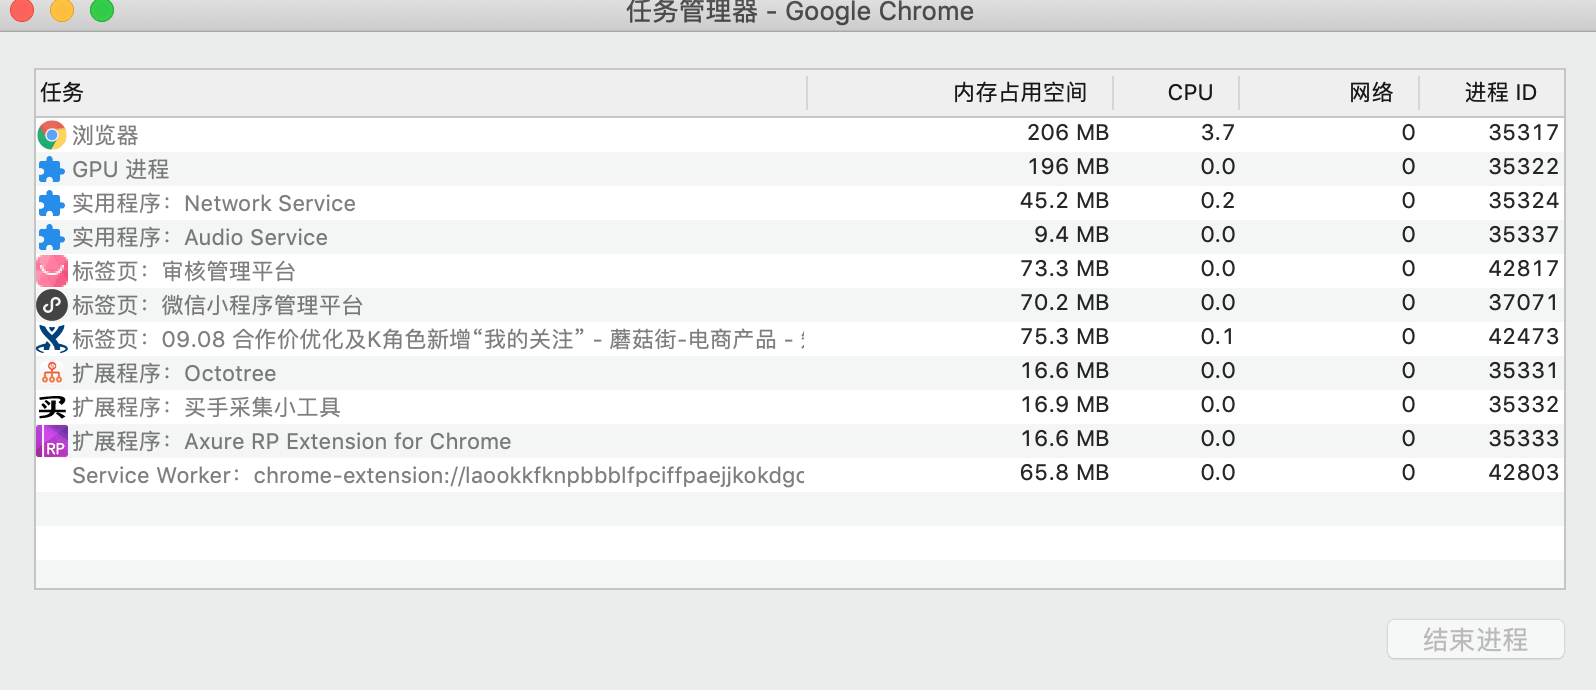Select 扩展程序: Octotree row
Screen dimensions: 1596x690
[800, 372]
